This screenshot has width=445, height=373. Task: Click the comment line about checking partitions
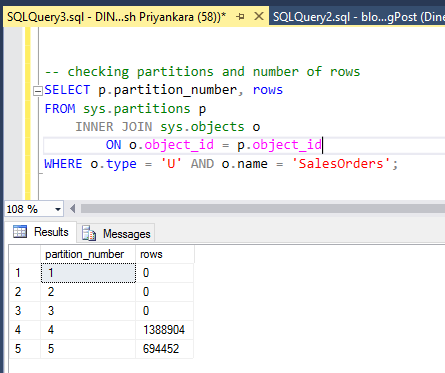coord(202,72)
